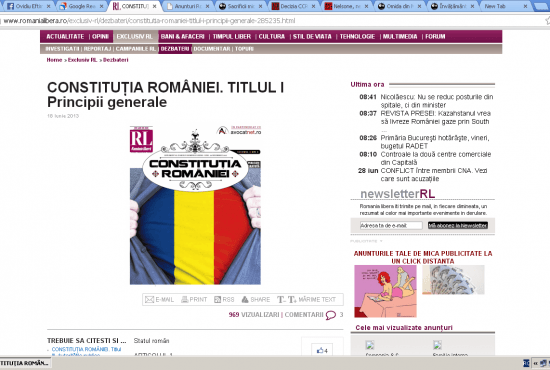Click the cartoon ad thumbnail
This screenshot has height=370, width=550.
[x=385, y=291]
